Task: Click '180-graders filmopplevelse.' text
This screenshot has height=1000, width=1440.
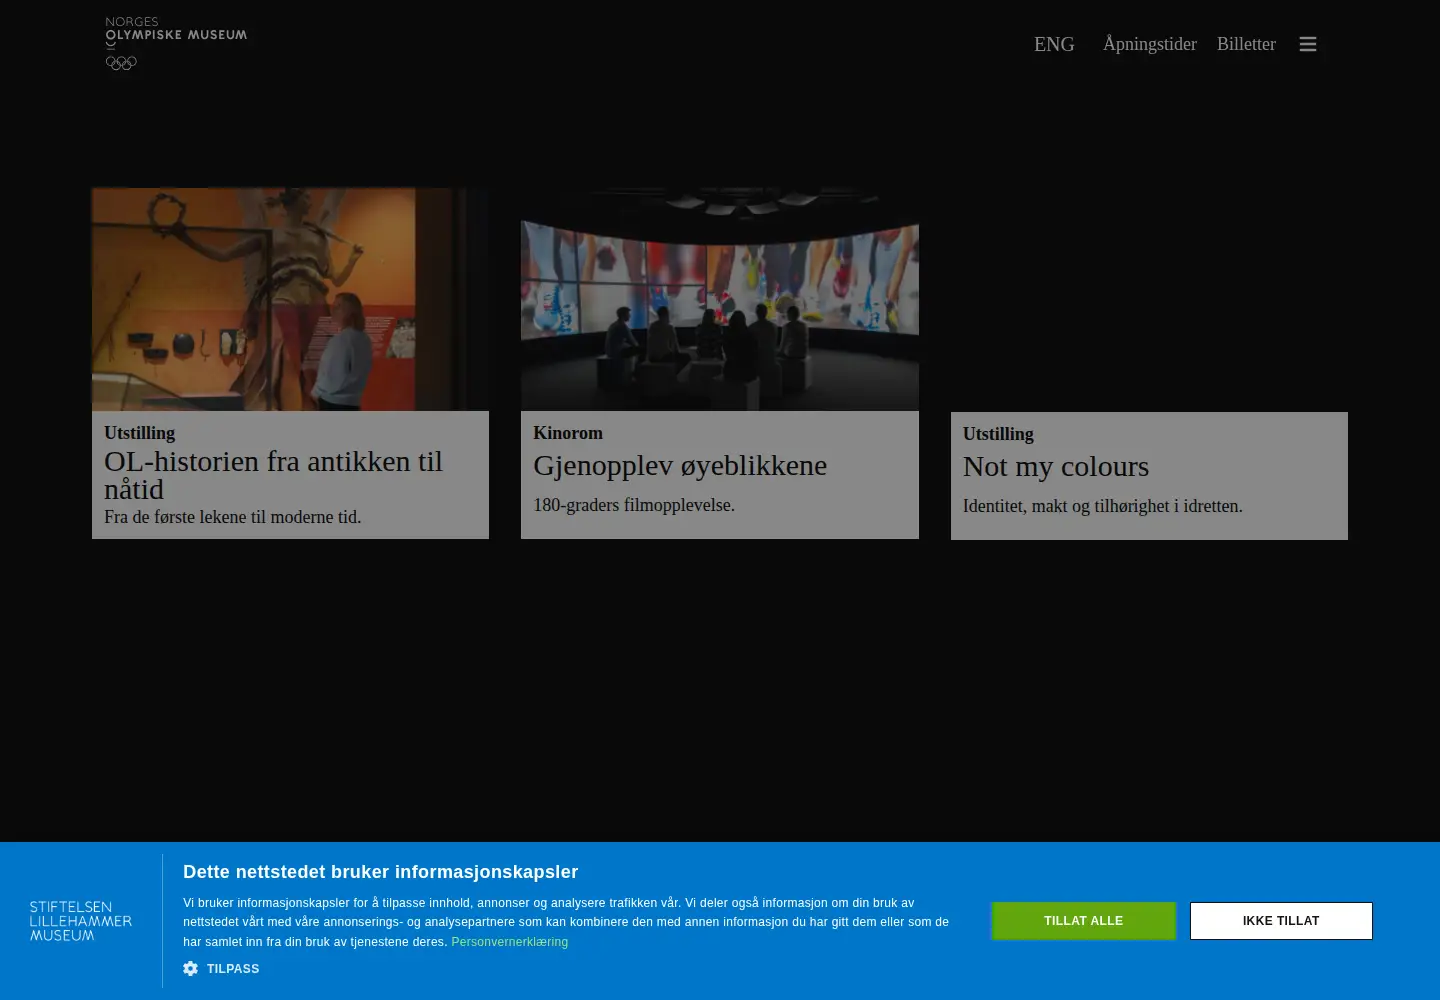Action: 634,505
